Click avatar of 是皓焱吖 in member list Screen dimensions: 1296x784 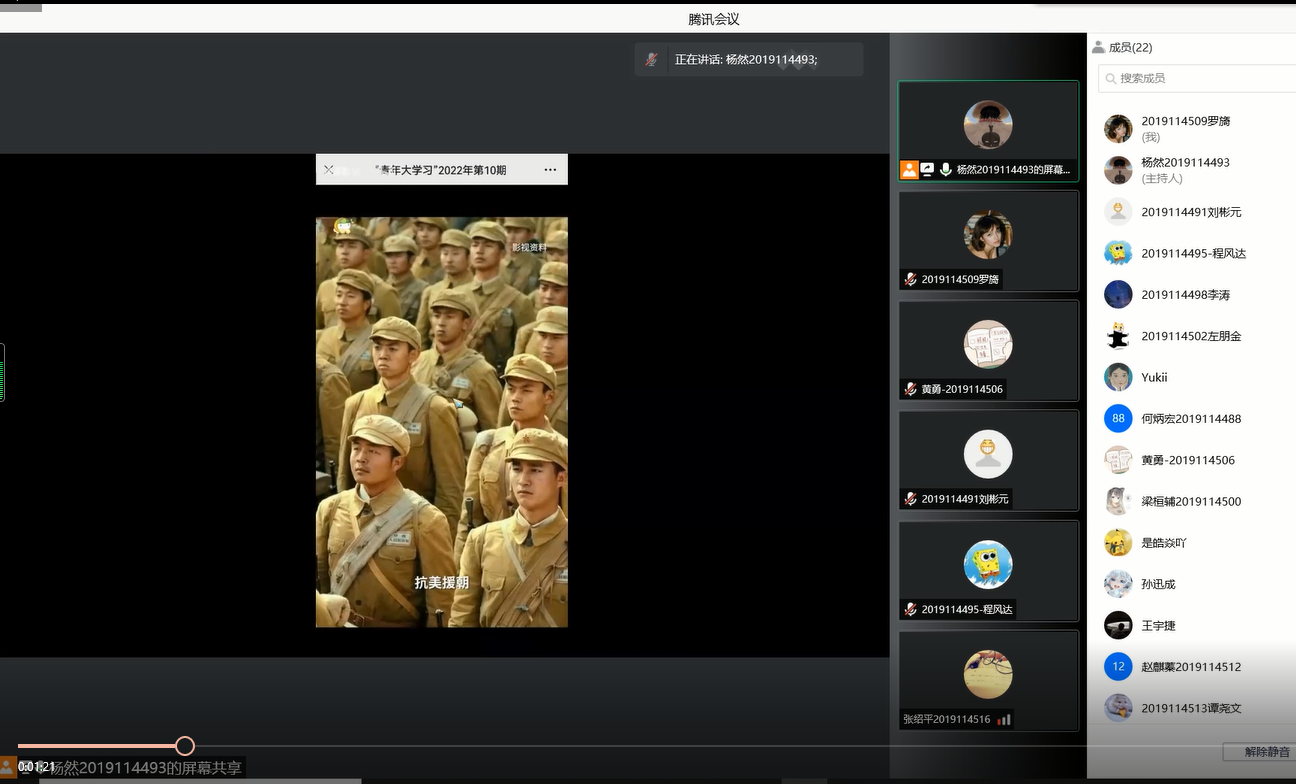click(x=1118, y=542)
